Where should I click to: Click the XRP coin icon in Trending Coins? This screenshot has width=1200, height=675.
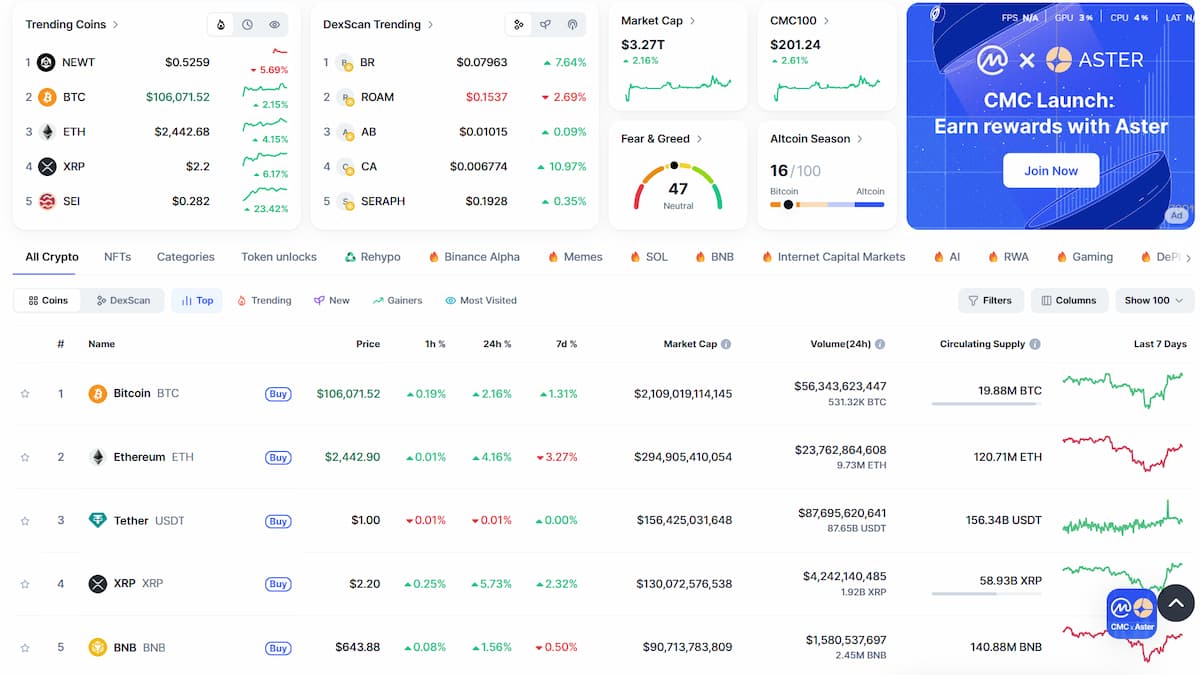(47, 166)
